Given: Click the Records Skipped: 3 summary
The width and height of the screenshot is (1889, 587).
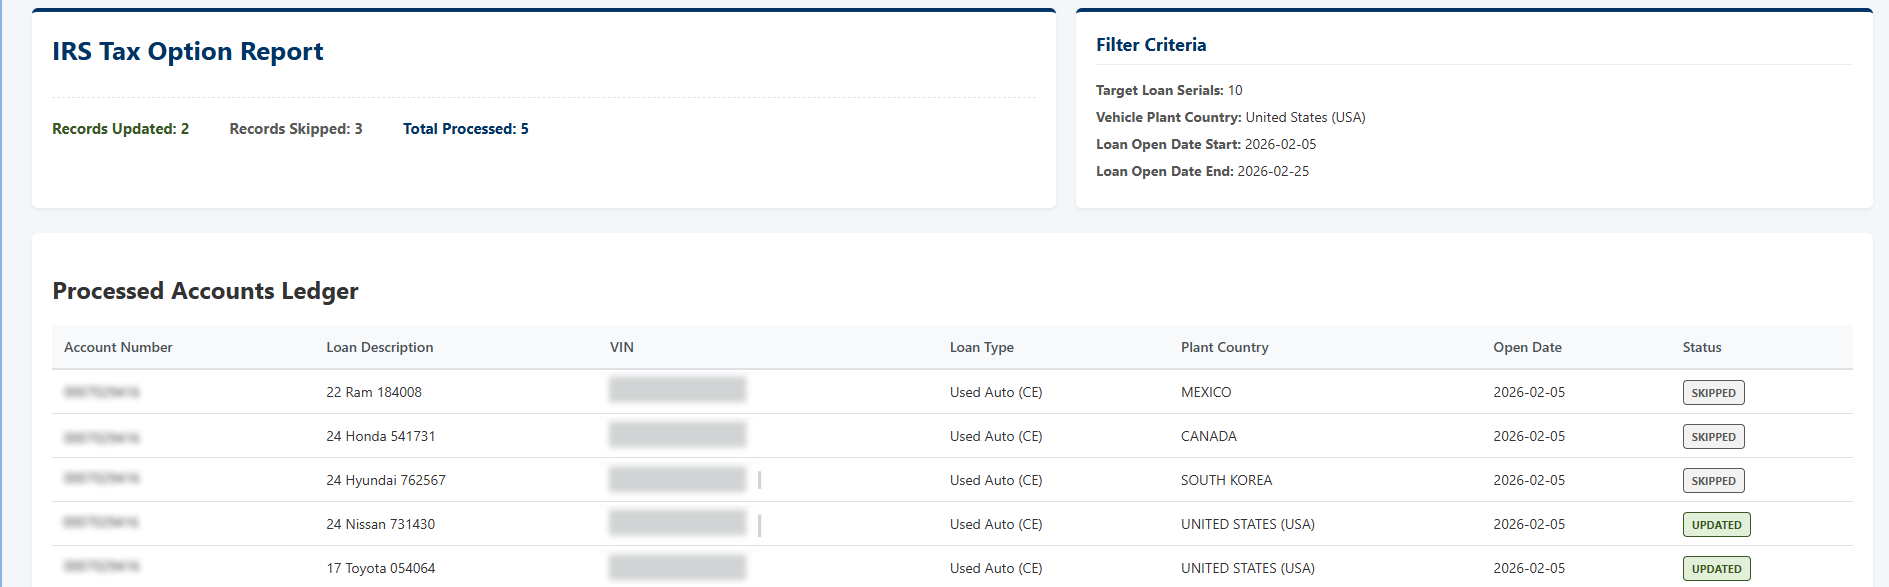Looking at the screenshot, I should click(x=296, y=129).
